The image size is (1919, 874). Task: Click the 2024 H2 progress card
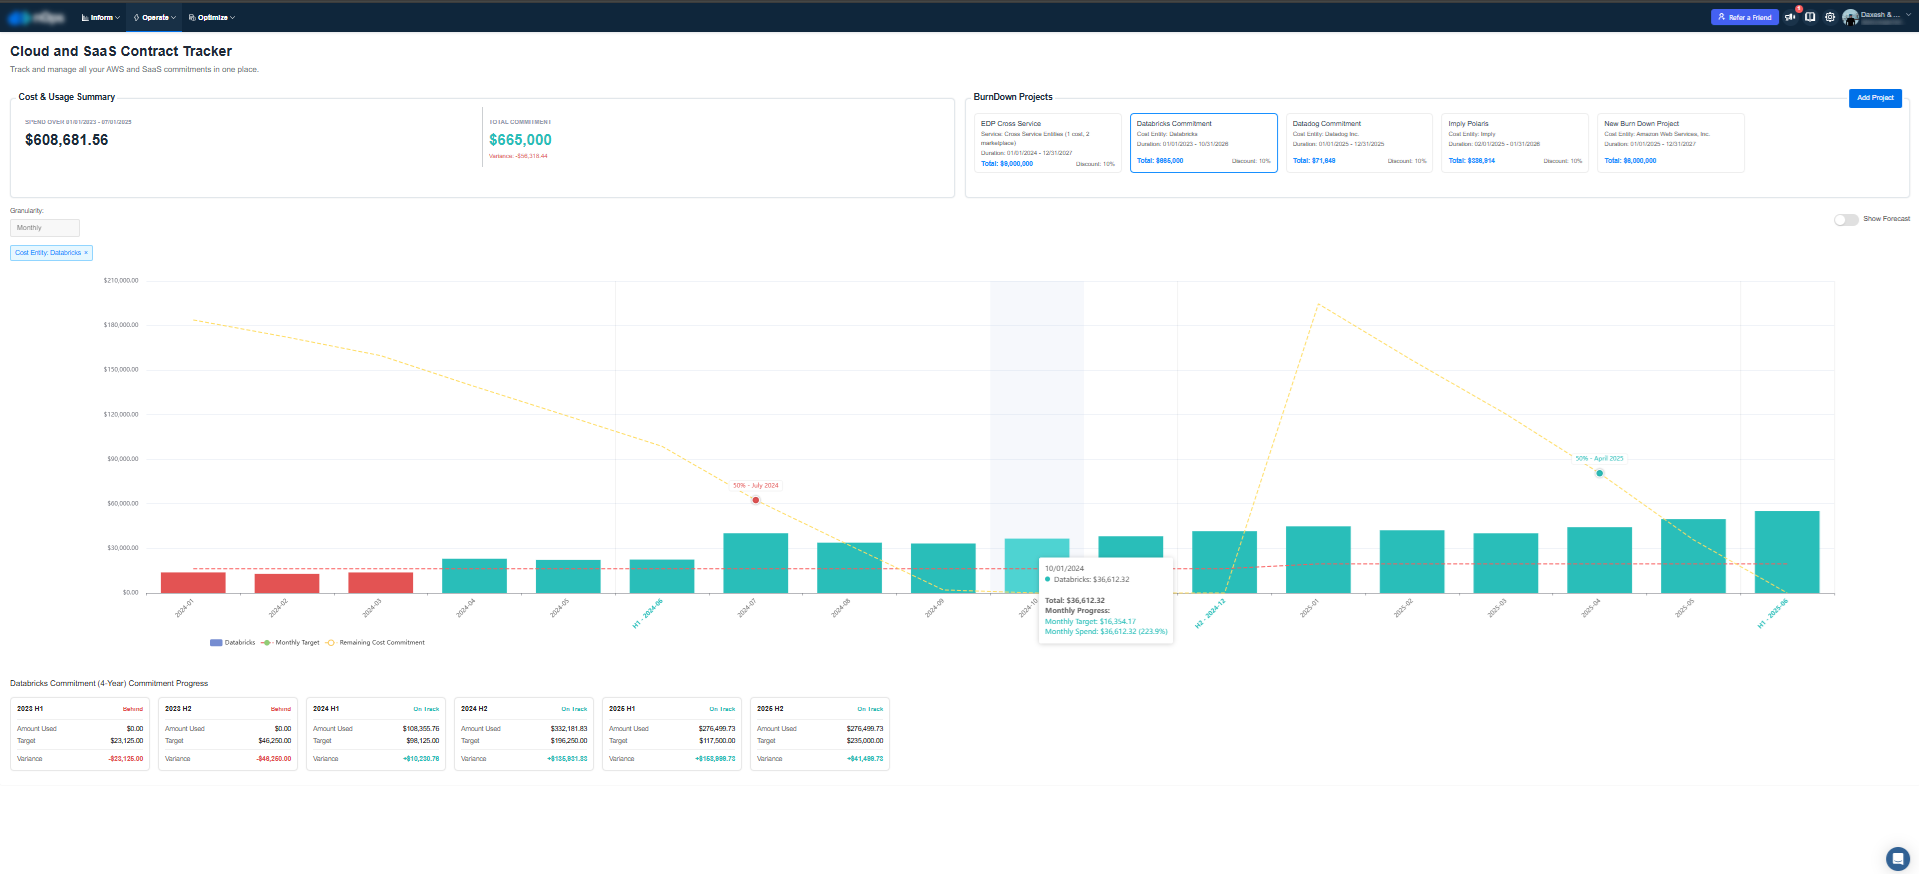pos(524,734)
